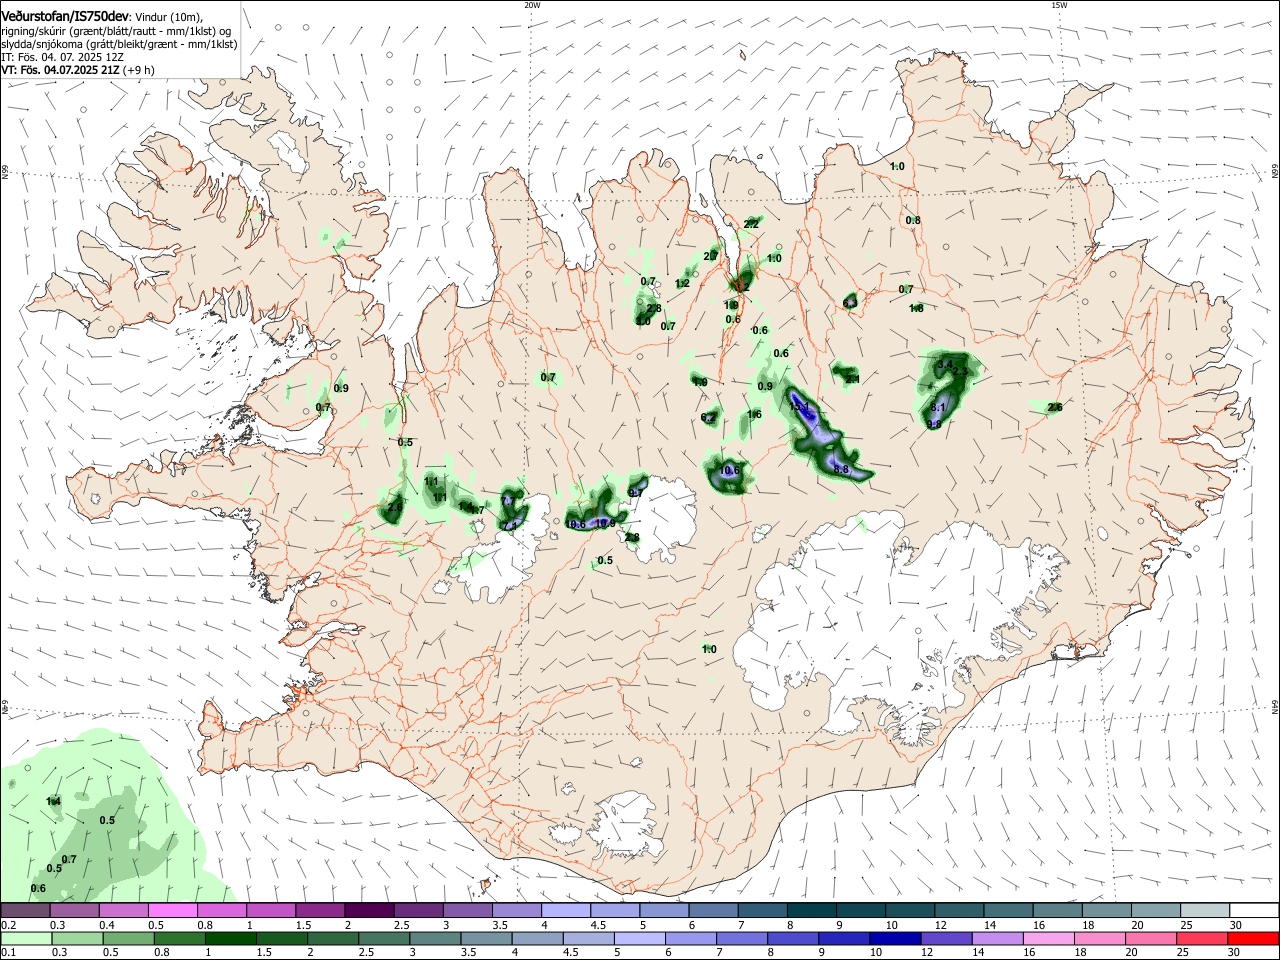This screenshot has width=1280, height=960.
Task: Click the pale green first swatch above label 0.1
Action: [x=26, y=938]
